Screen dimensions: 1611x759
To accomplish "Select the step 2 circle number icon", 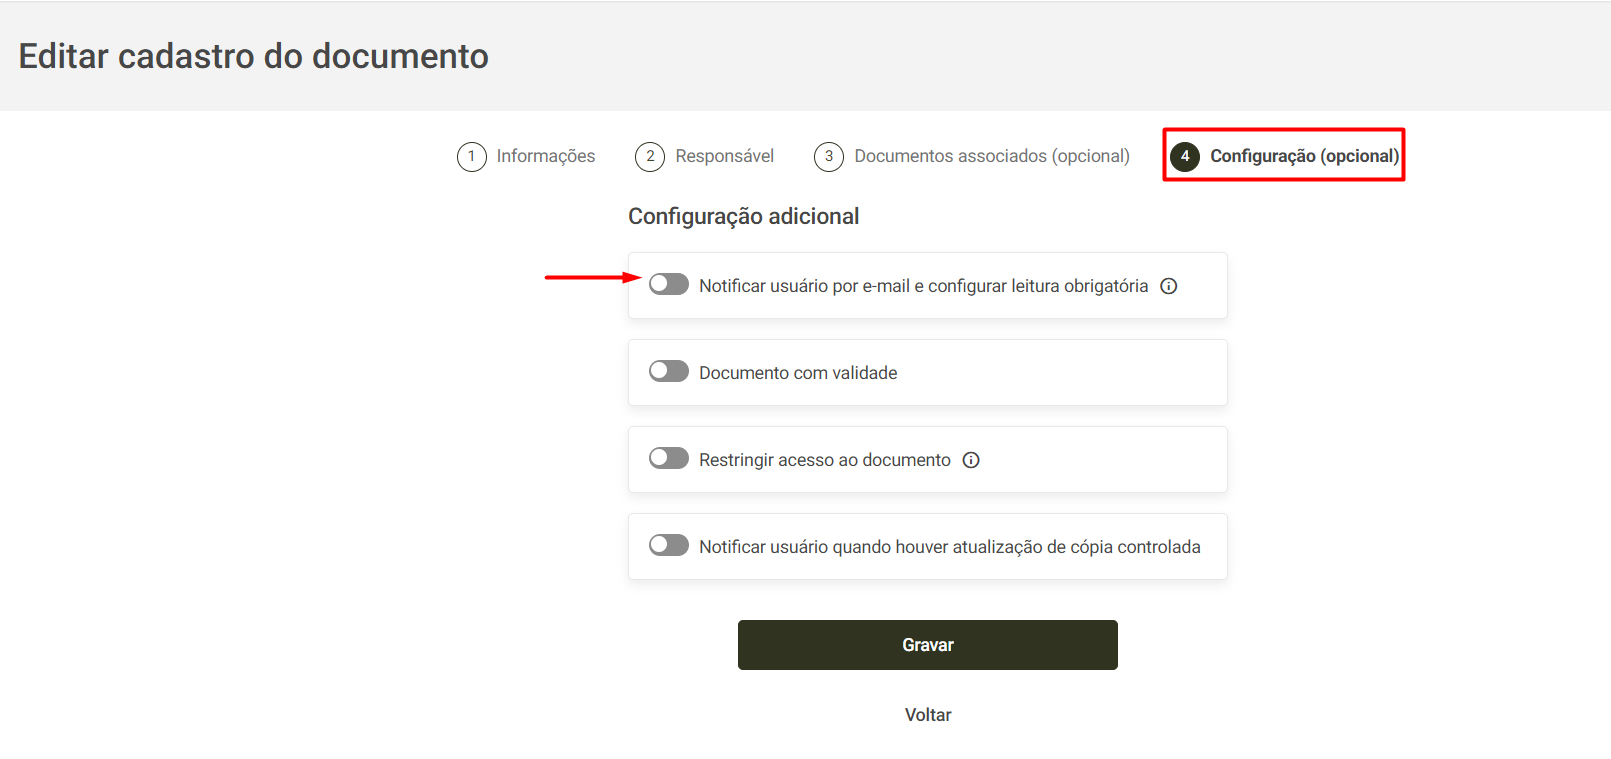I will [650, 157].
